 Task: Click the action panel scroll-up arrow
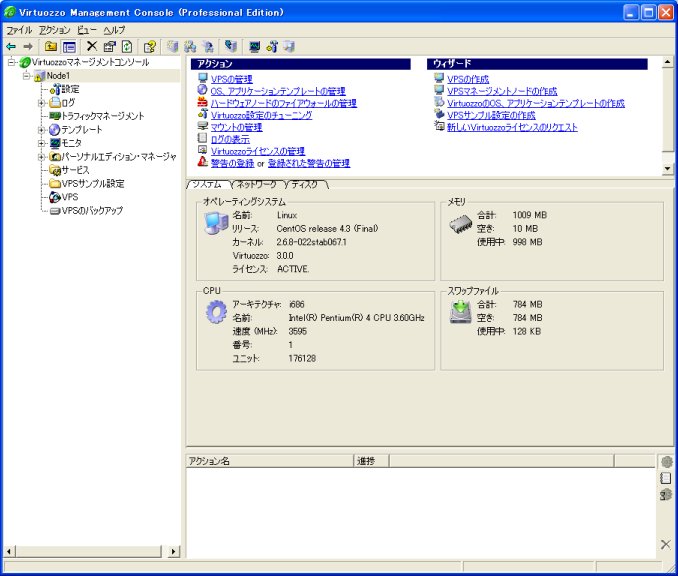(668, 62)
